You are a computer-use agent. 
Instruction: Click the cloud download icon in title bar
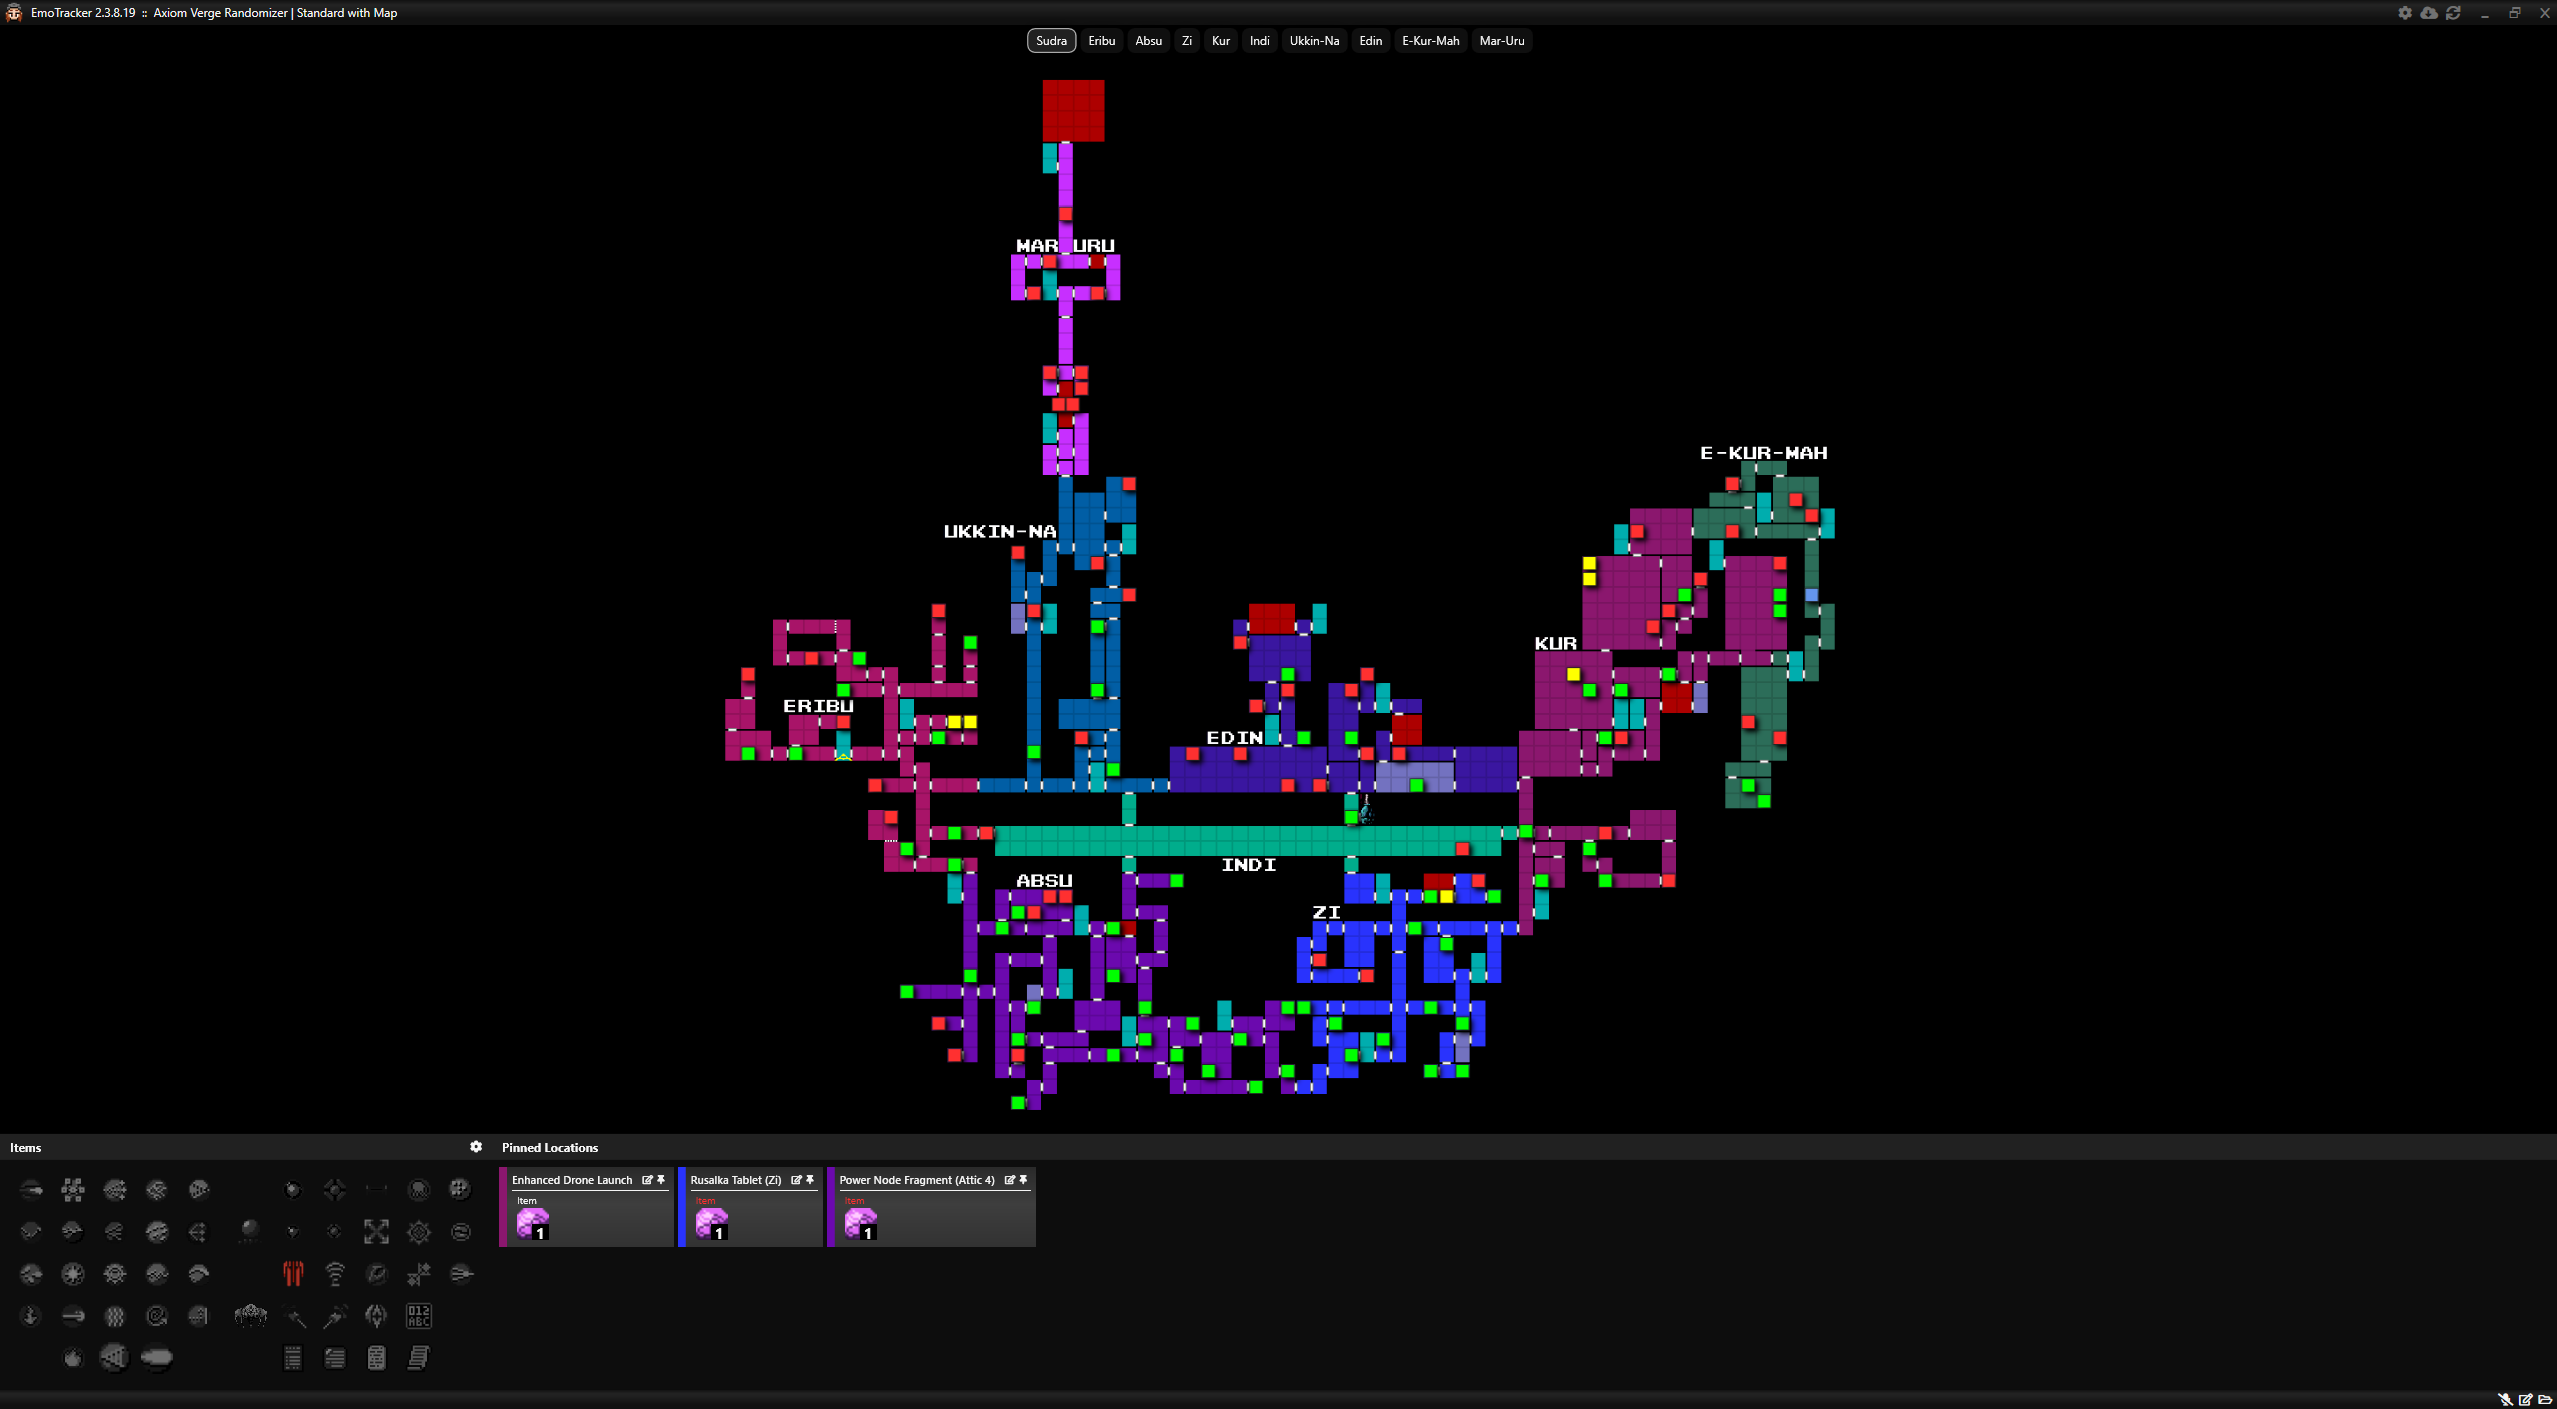[x=2429, y=13]
